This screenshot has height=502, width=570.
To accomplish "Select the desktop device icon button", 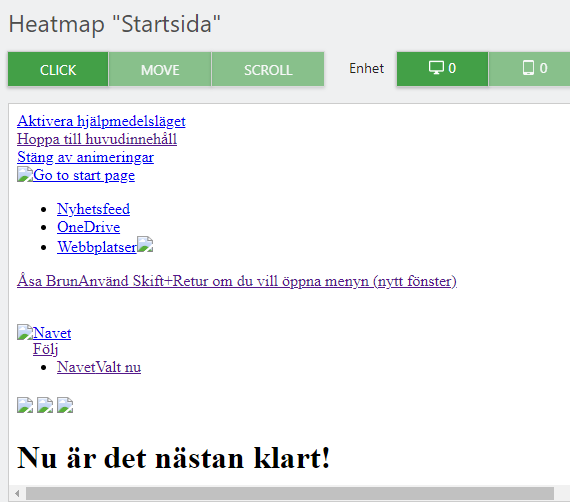I will (442, 69).
